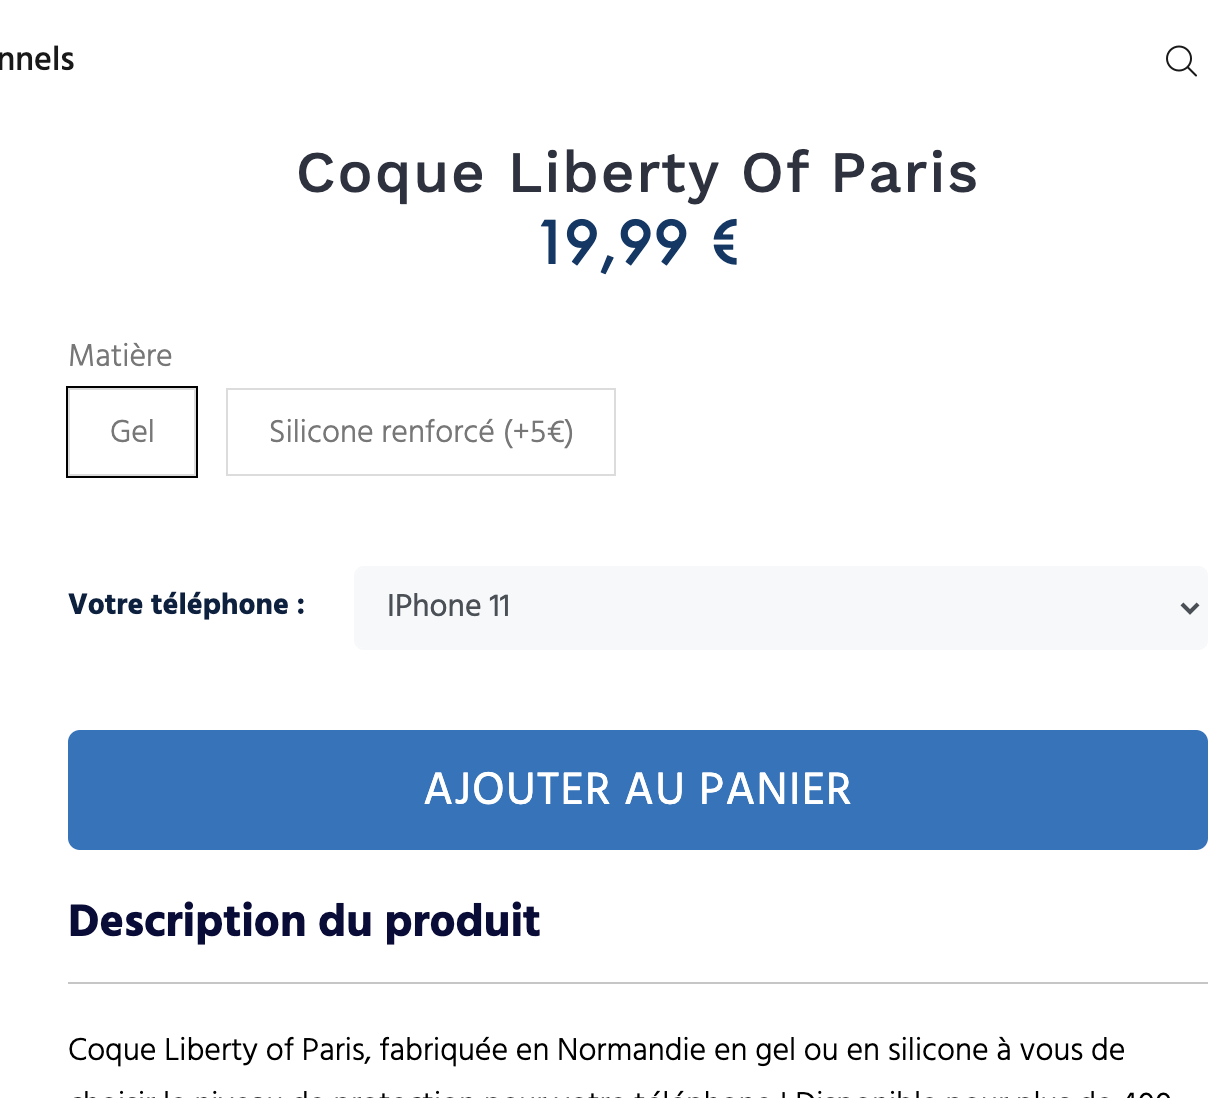The width and height of the screenshot is (1218, 1098).
Task: Click the word 'Paris' in product title
Action: (x=904, y=173)
